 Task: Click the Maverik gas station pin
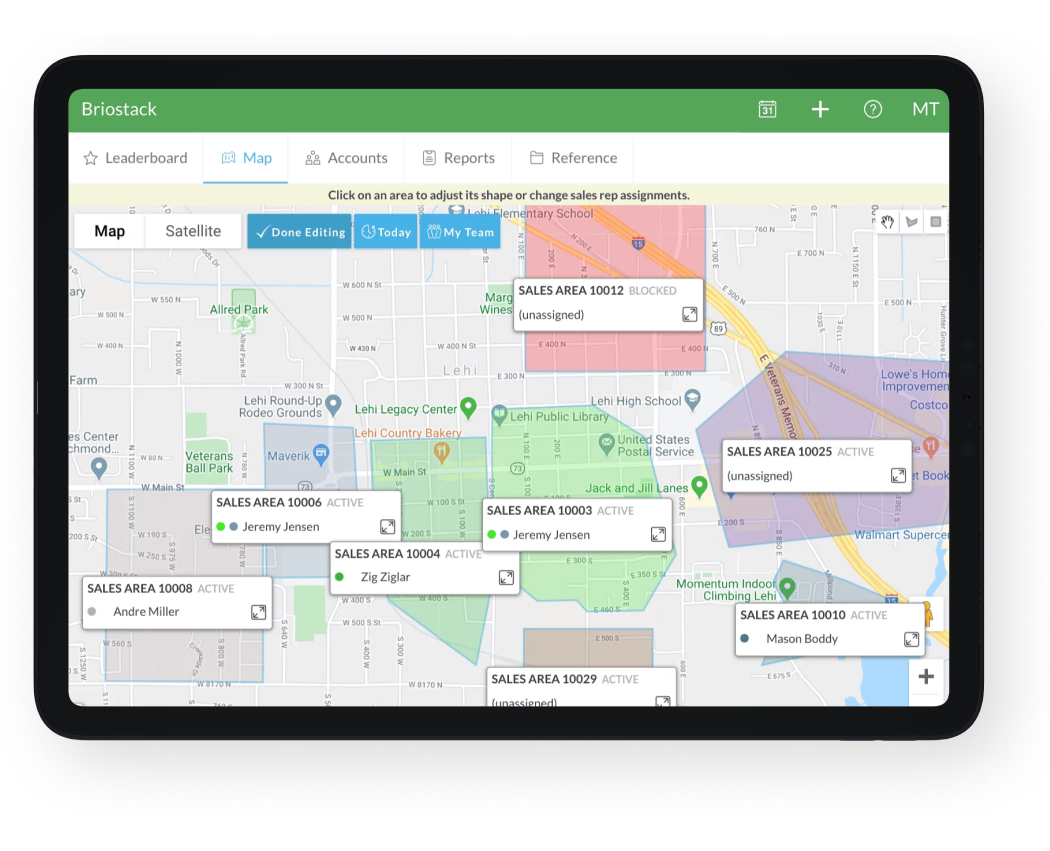pos(321,455)
